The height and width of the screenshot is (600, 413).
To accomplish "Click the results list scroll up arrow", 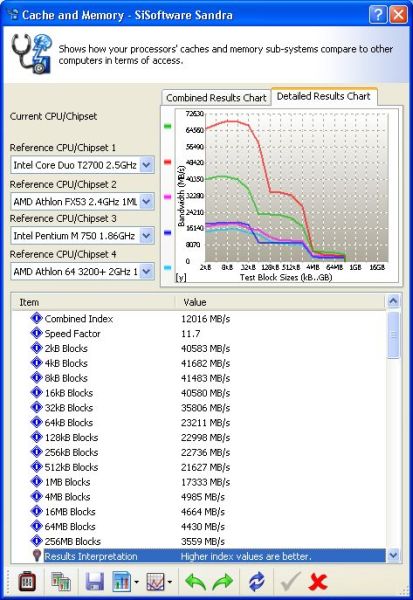I will click(393, 302).
